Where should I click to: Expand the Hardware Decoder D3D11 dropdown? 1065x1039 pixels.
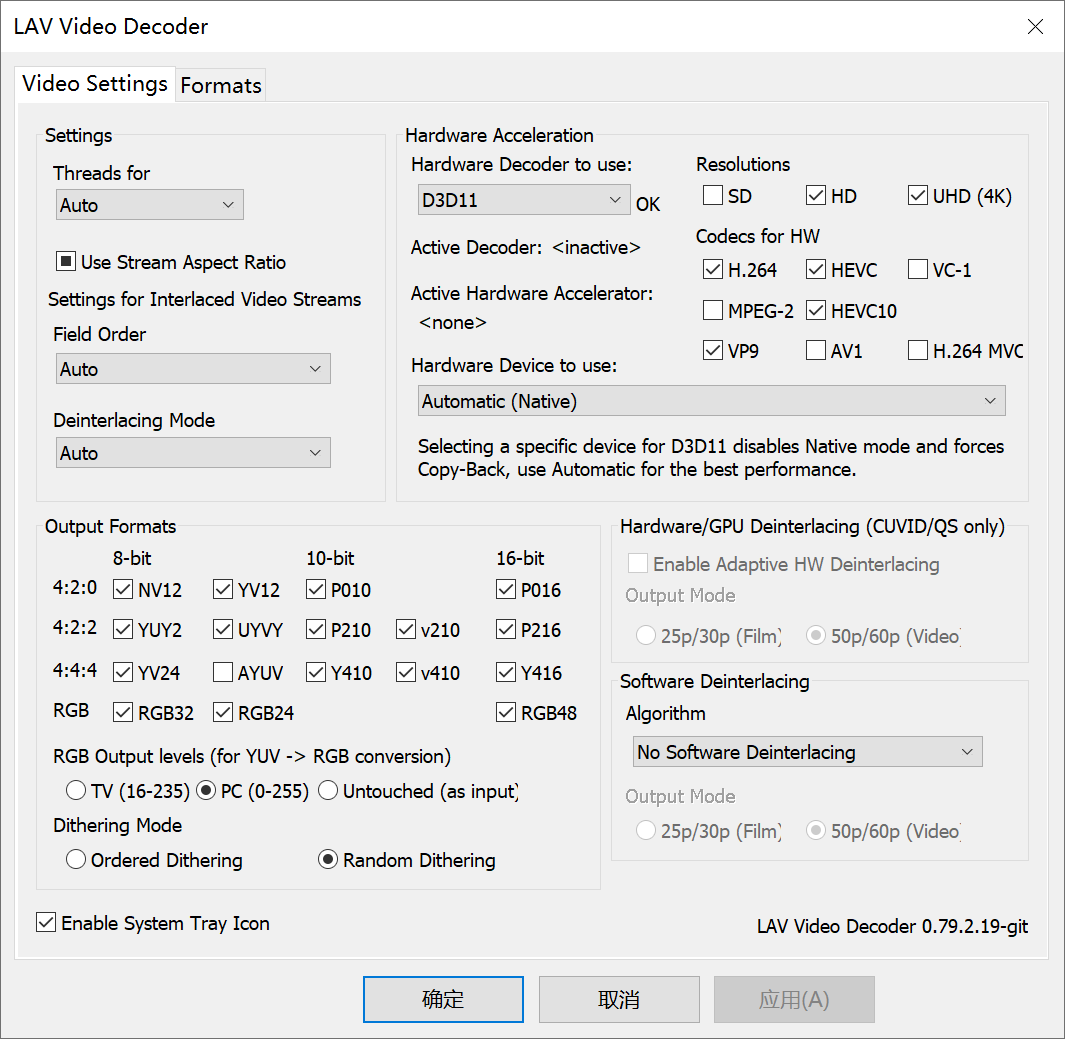coord(523,201)
